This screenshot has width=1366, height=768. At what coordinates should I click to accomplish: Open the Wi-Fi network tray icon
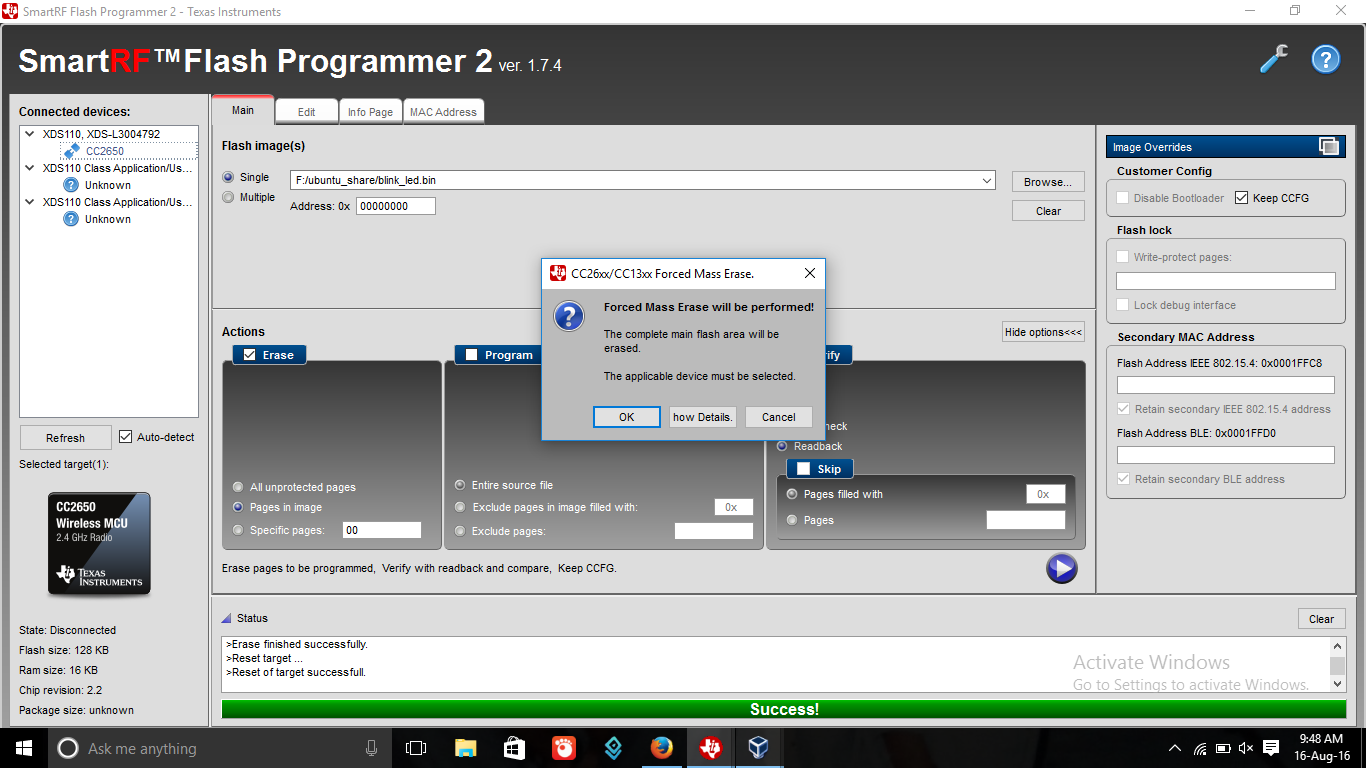tap(1199, 748)
